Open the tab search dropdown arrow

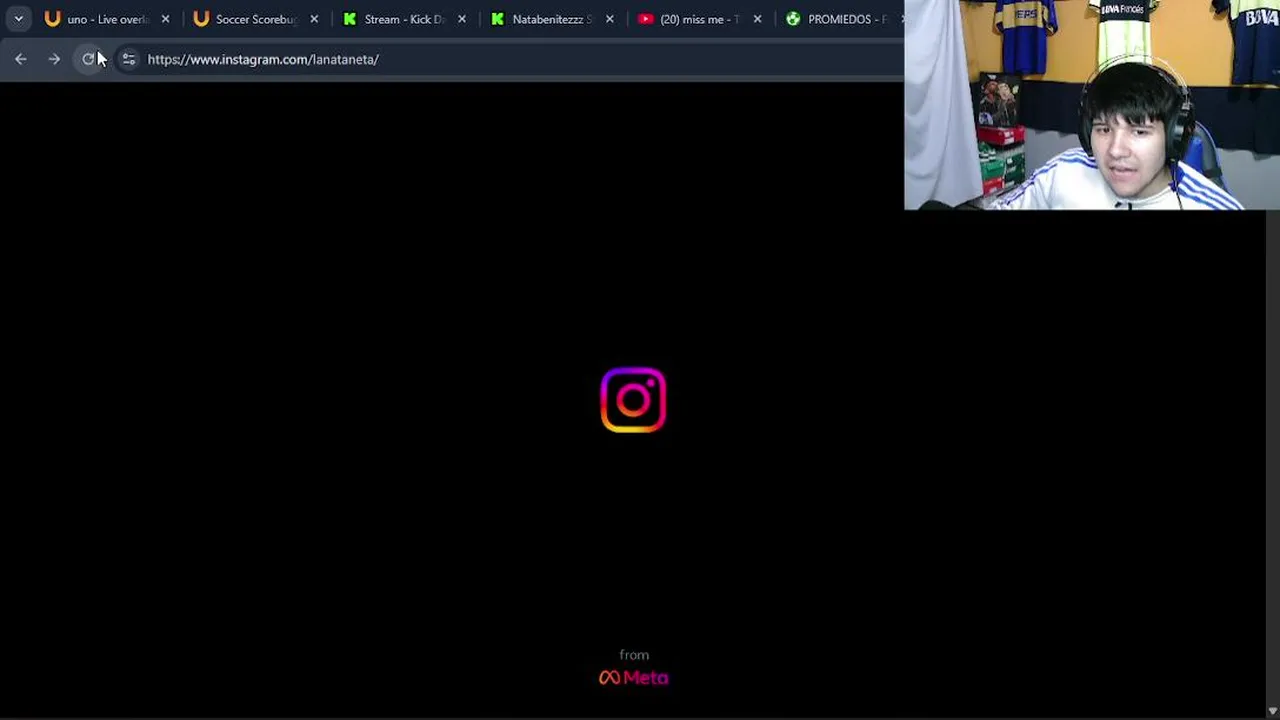[18, 19]
